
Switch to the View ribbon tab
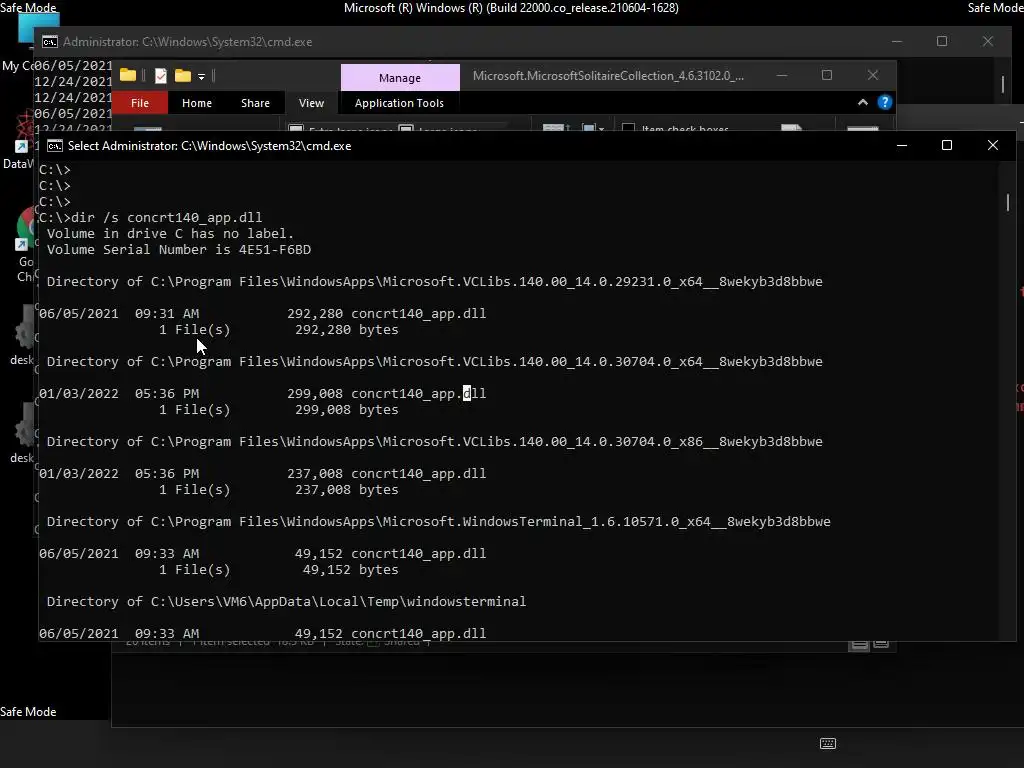pyautogui.click(x=312, y=103)
